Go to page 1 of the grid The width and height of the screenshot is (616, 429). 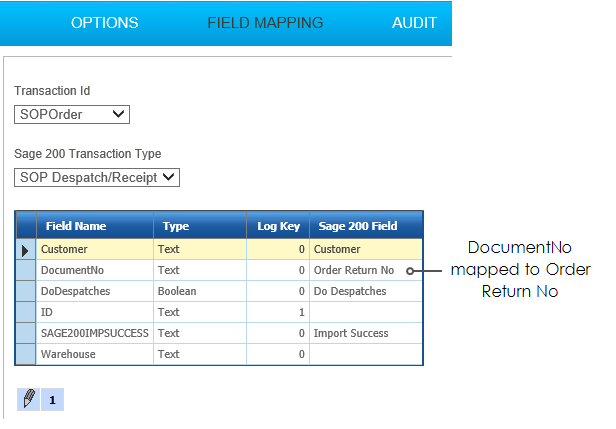pyautogui.click(x=52, y=399)
